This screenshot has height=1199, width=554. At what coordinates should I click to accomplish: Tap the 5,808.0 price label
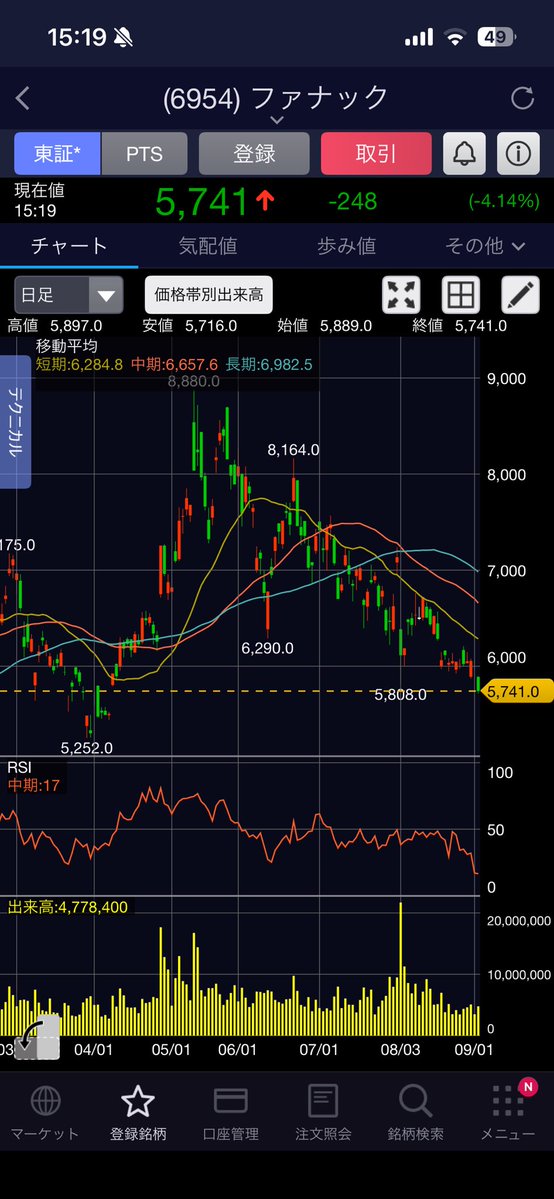pos(400,695)
